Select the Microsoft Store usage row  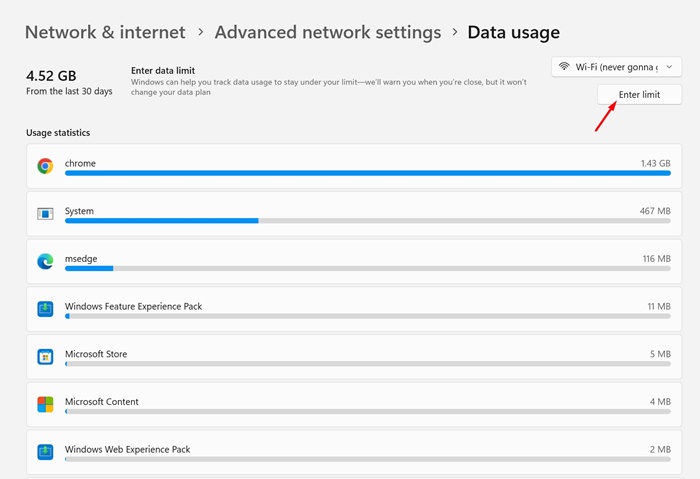[350, 355]
